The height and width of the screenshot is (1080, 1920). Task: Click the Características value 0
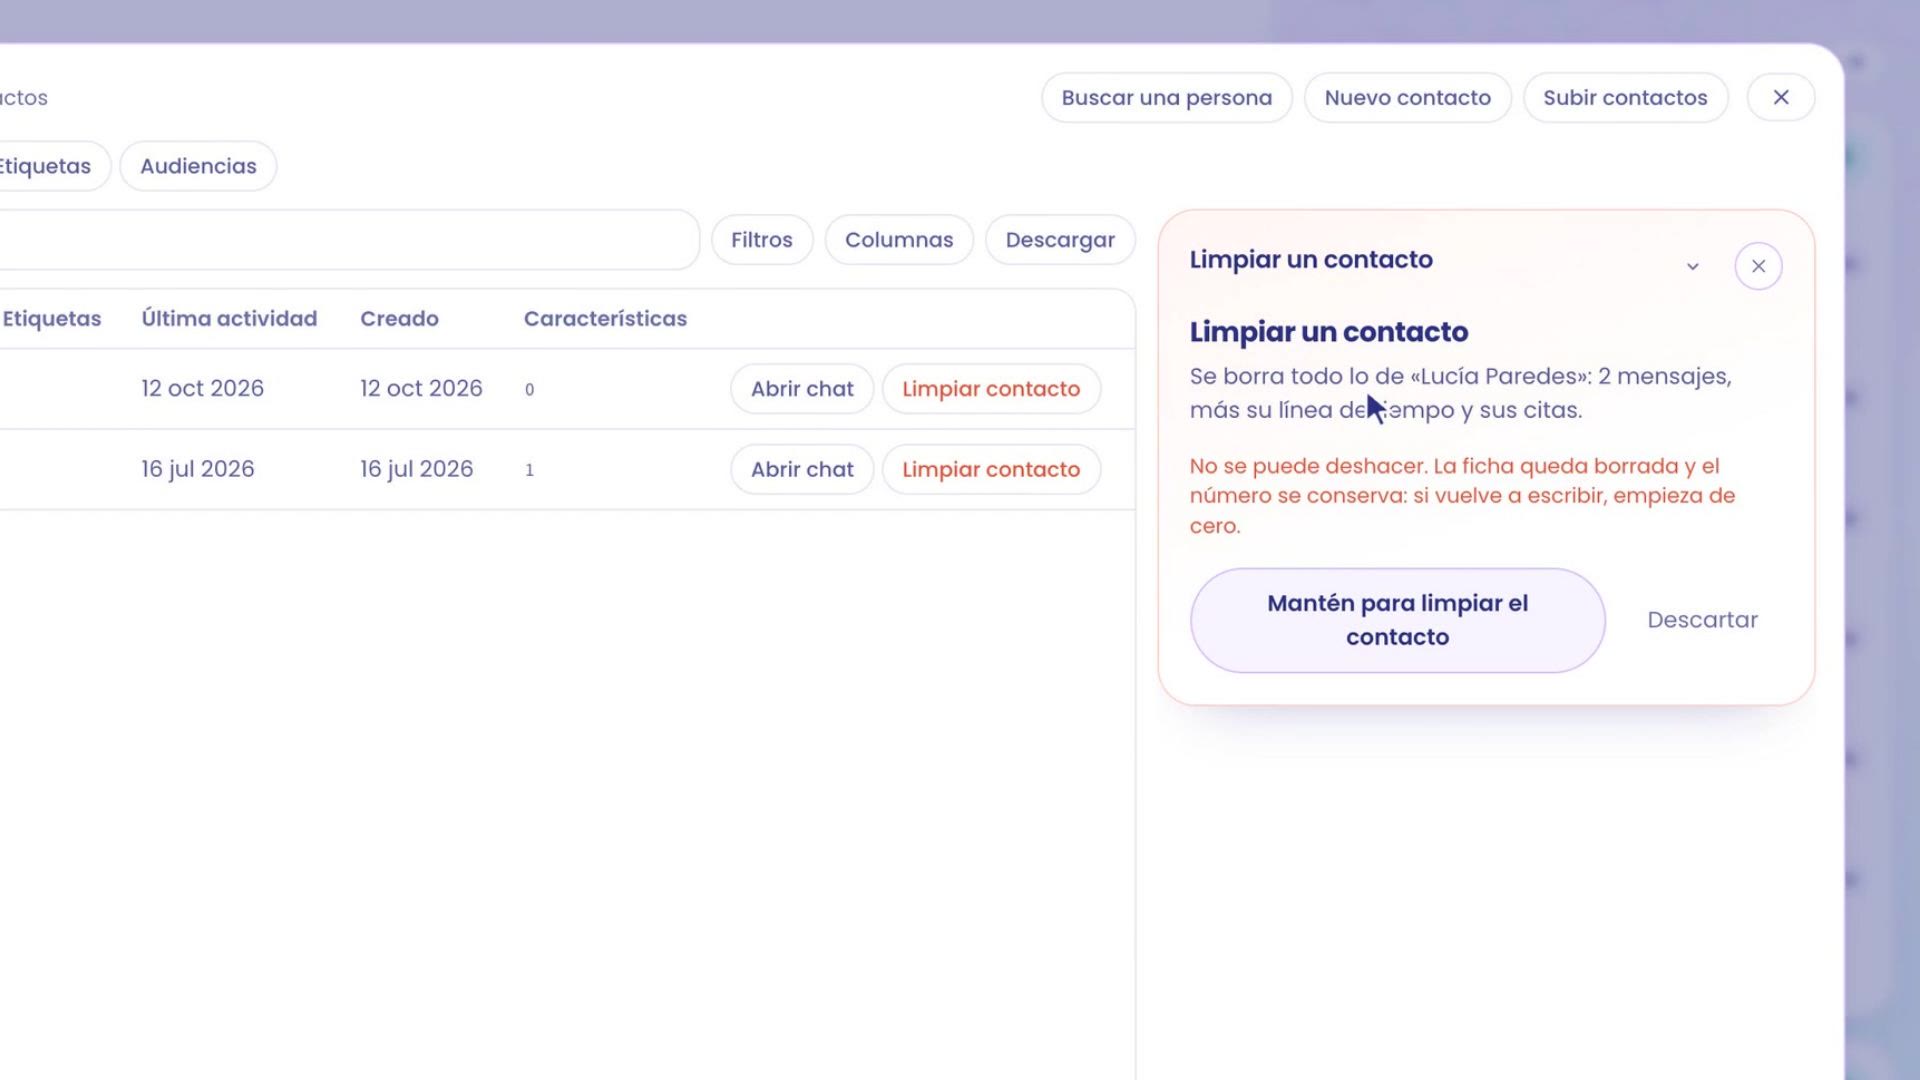[529, 389]
